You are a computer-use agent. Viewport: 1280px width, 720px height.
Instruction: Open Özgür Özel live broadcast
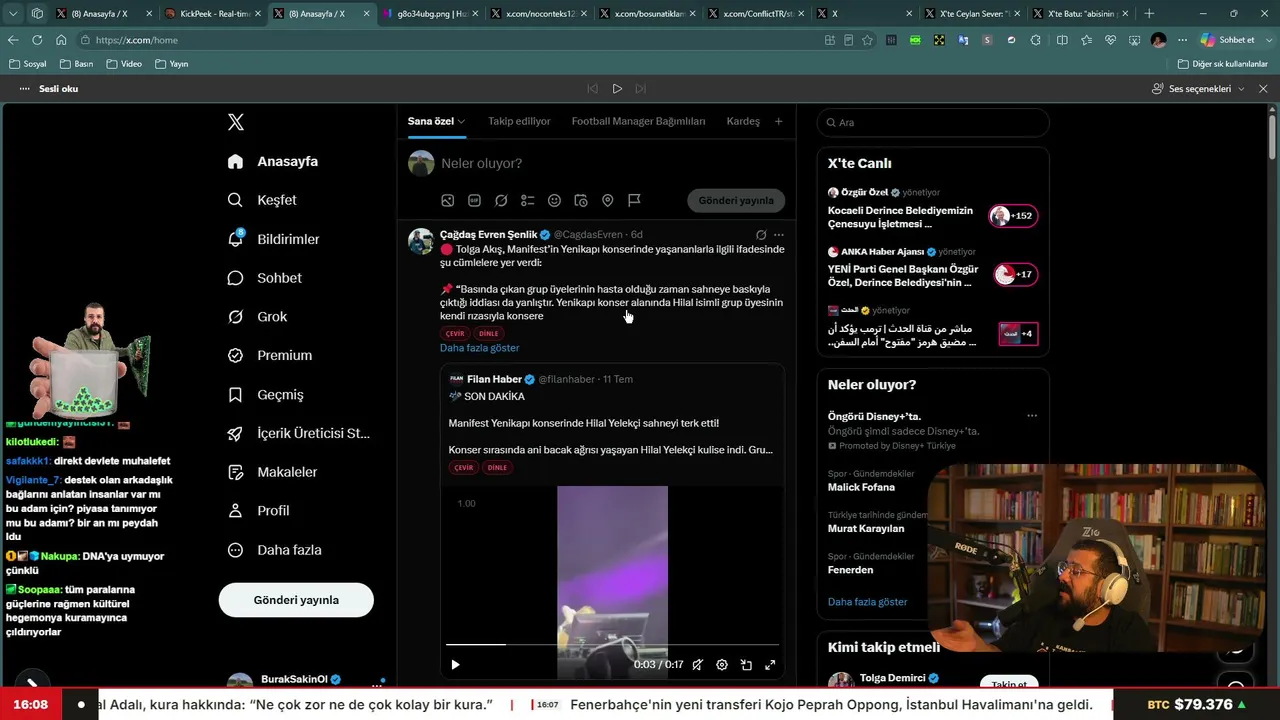click(932, 209)
